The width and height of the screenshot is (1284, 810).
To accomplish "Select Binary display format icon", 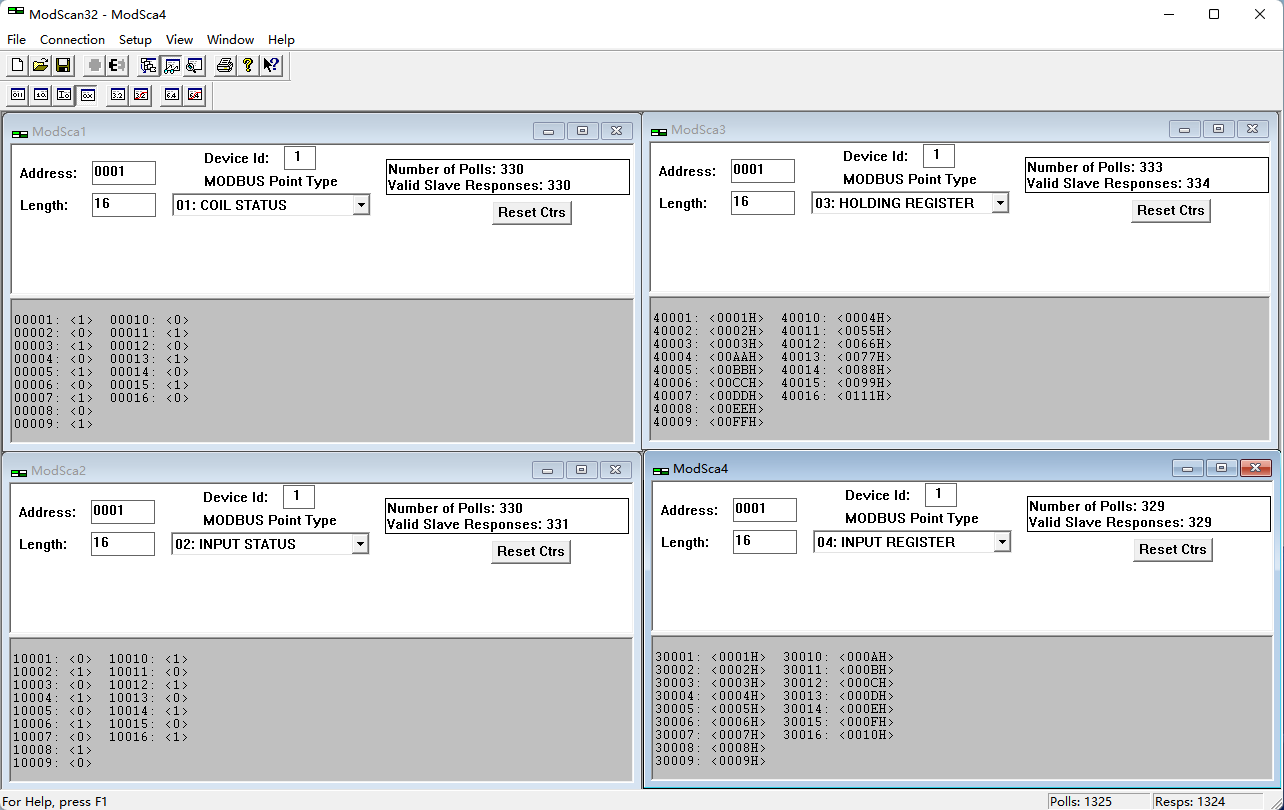I will point(18,95).
